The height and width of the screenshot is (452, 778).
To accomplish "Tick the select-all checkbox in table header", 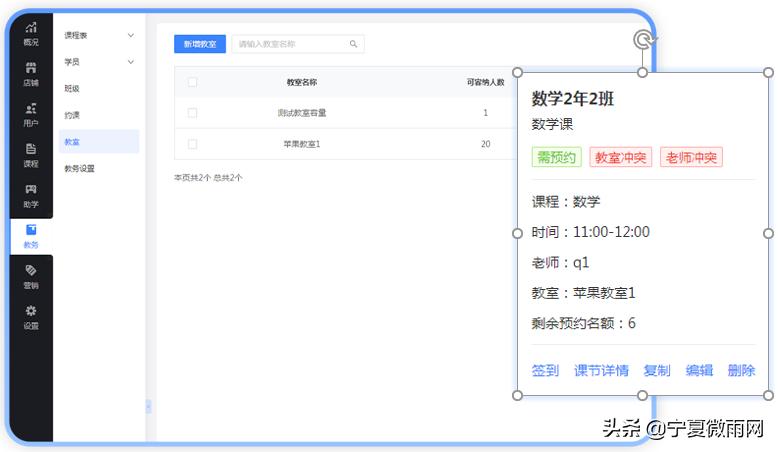I will click(x=193, y=82).
